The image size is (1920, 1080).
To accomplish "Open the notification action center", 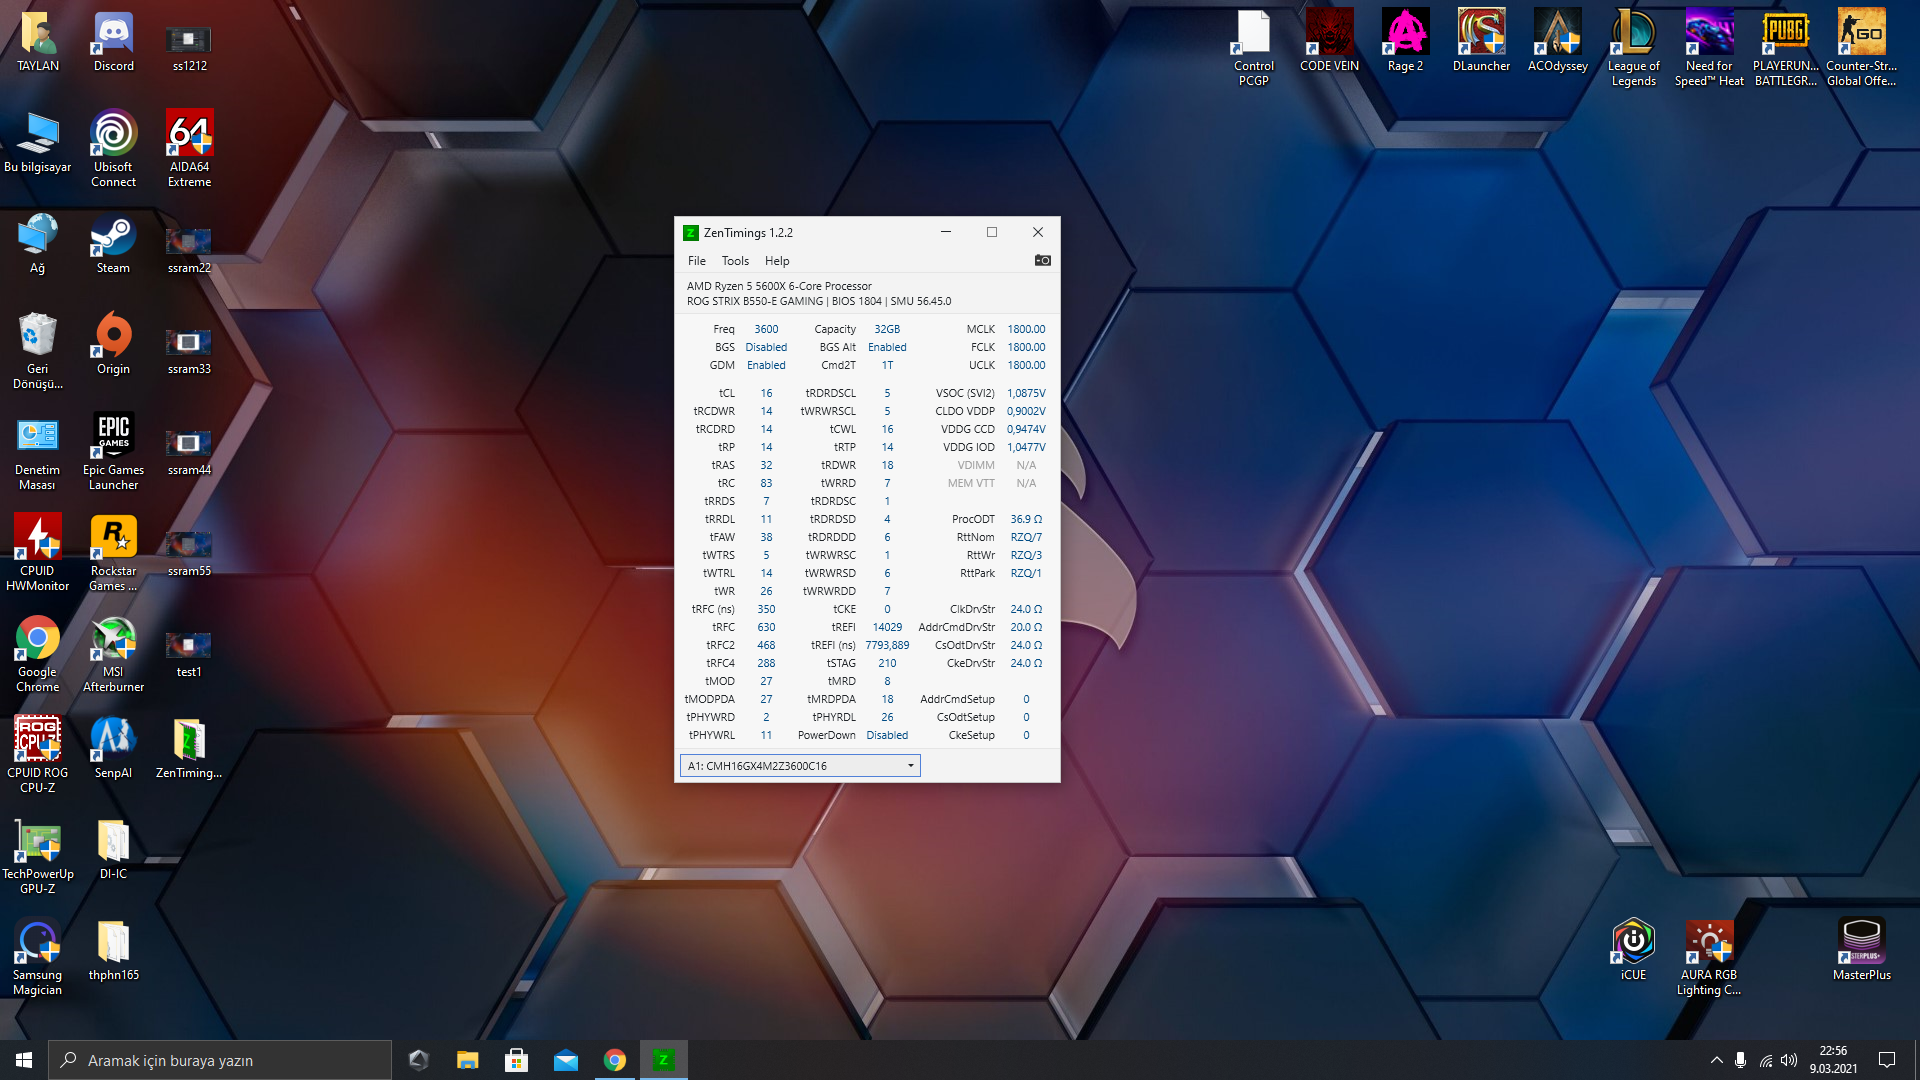I will tap(1887, 1060).
